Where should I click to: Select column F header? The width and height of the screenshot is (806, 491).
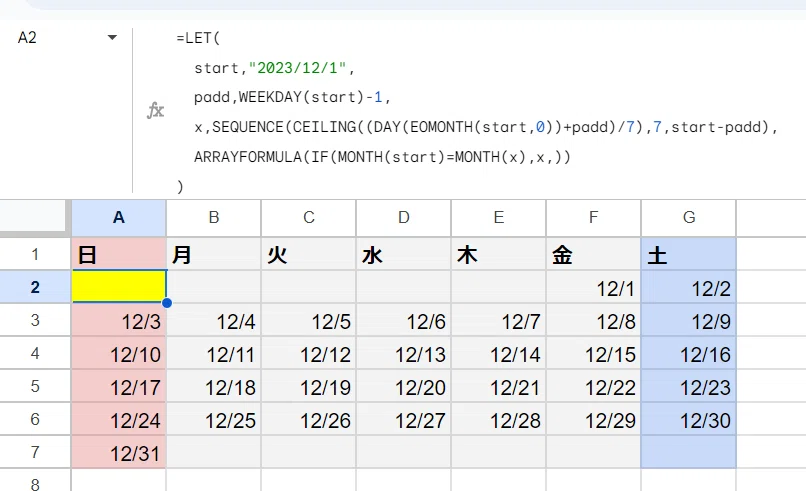point(594,218)
